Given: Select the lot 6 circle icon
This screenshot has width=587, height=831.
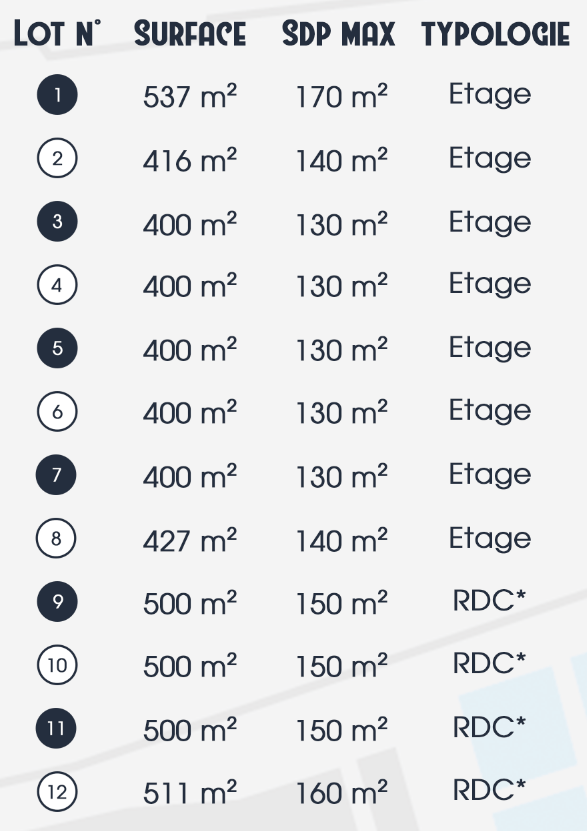Looking at the screenshot, I should [x=57, y=411].
